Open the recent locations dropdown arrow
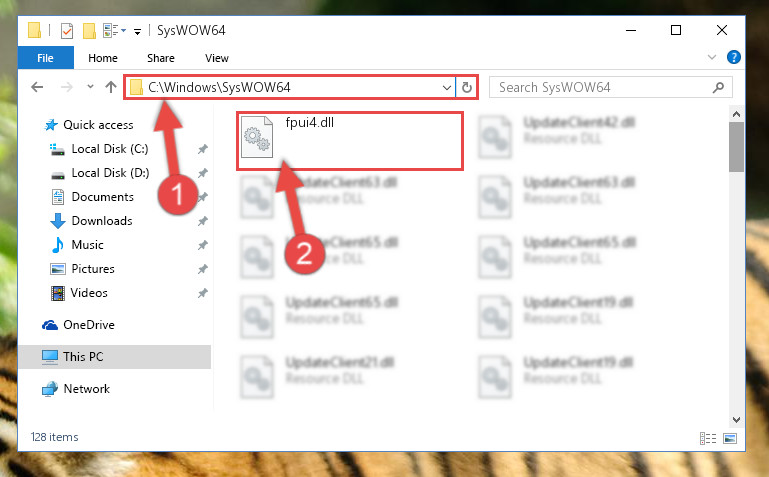Screen dimensions: 769x477 (x=90, y=87)
